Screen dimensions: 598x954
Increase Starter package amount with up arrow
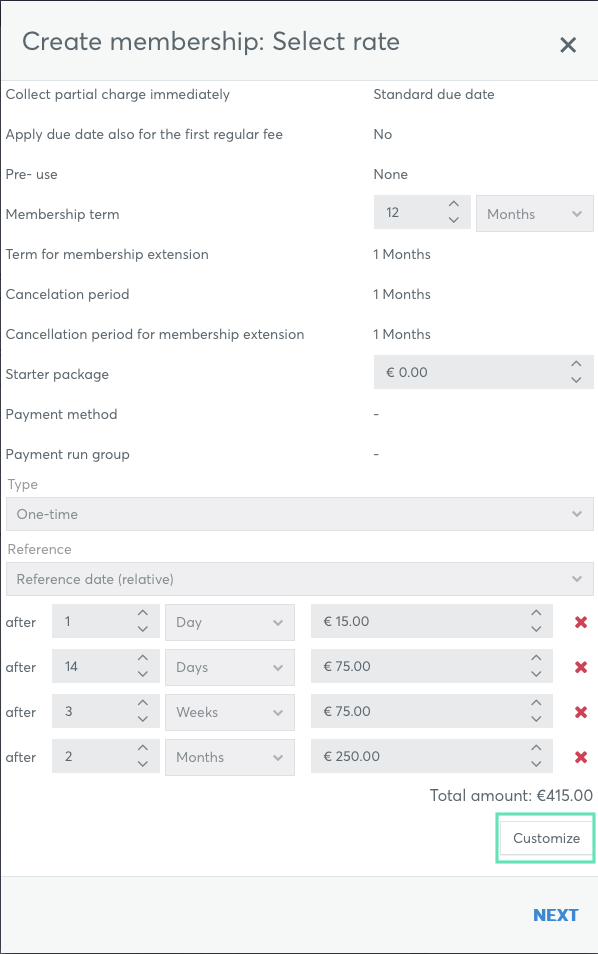tap(576, 364)
